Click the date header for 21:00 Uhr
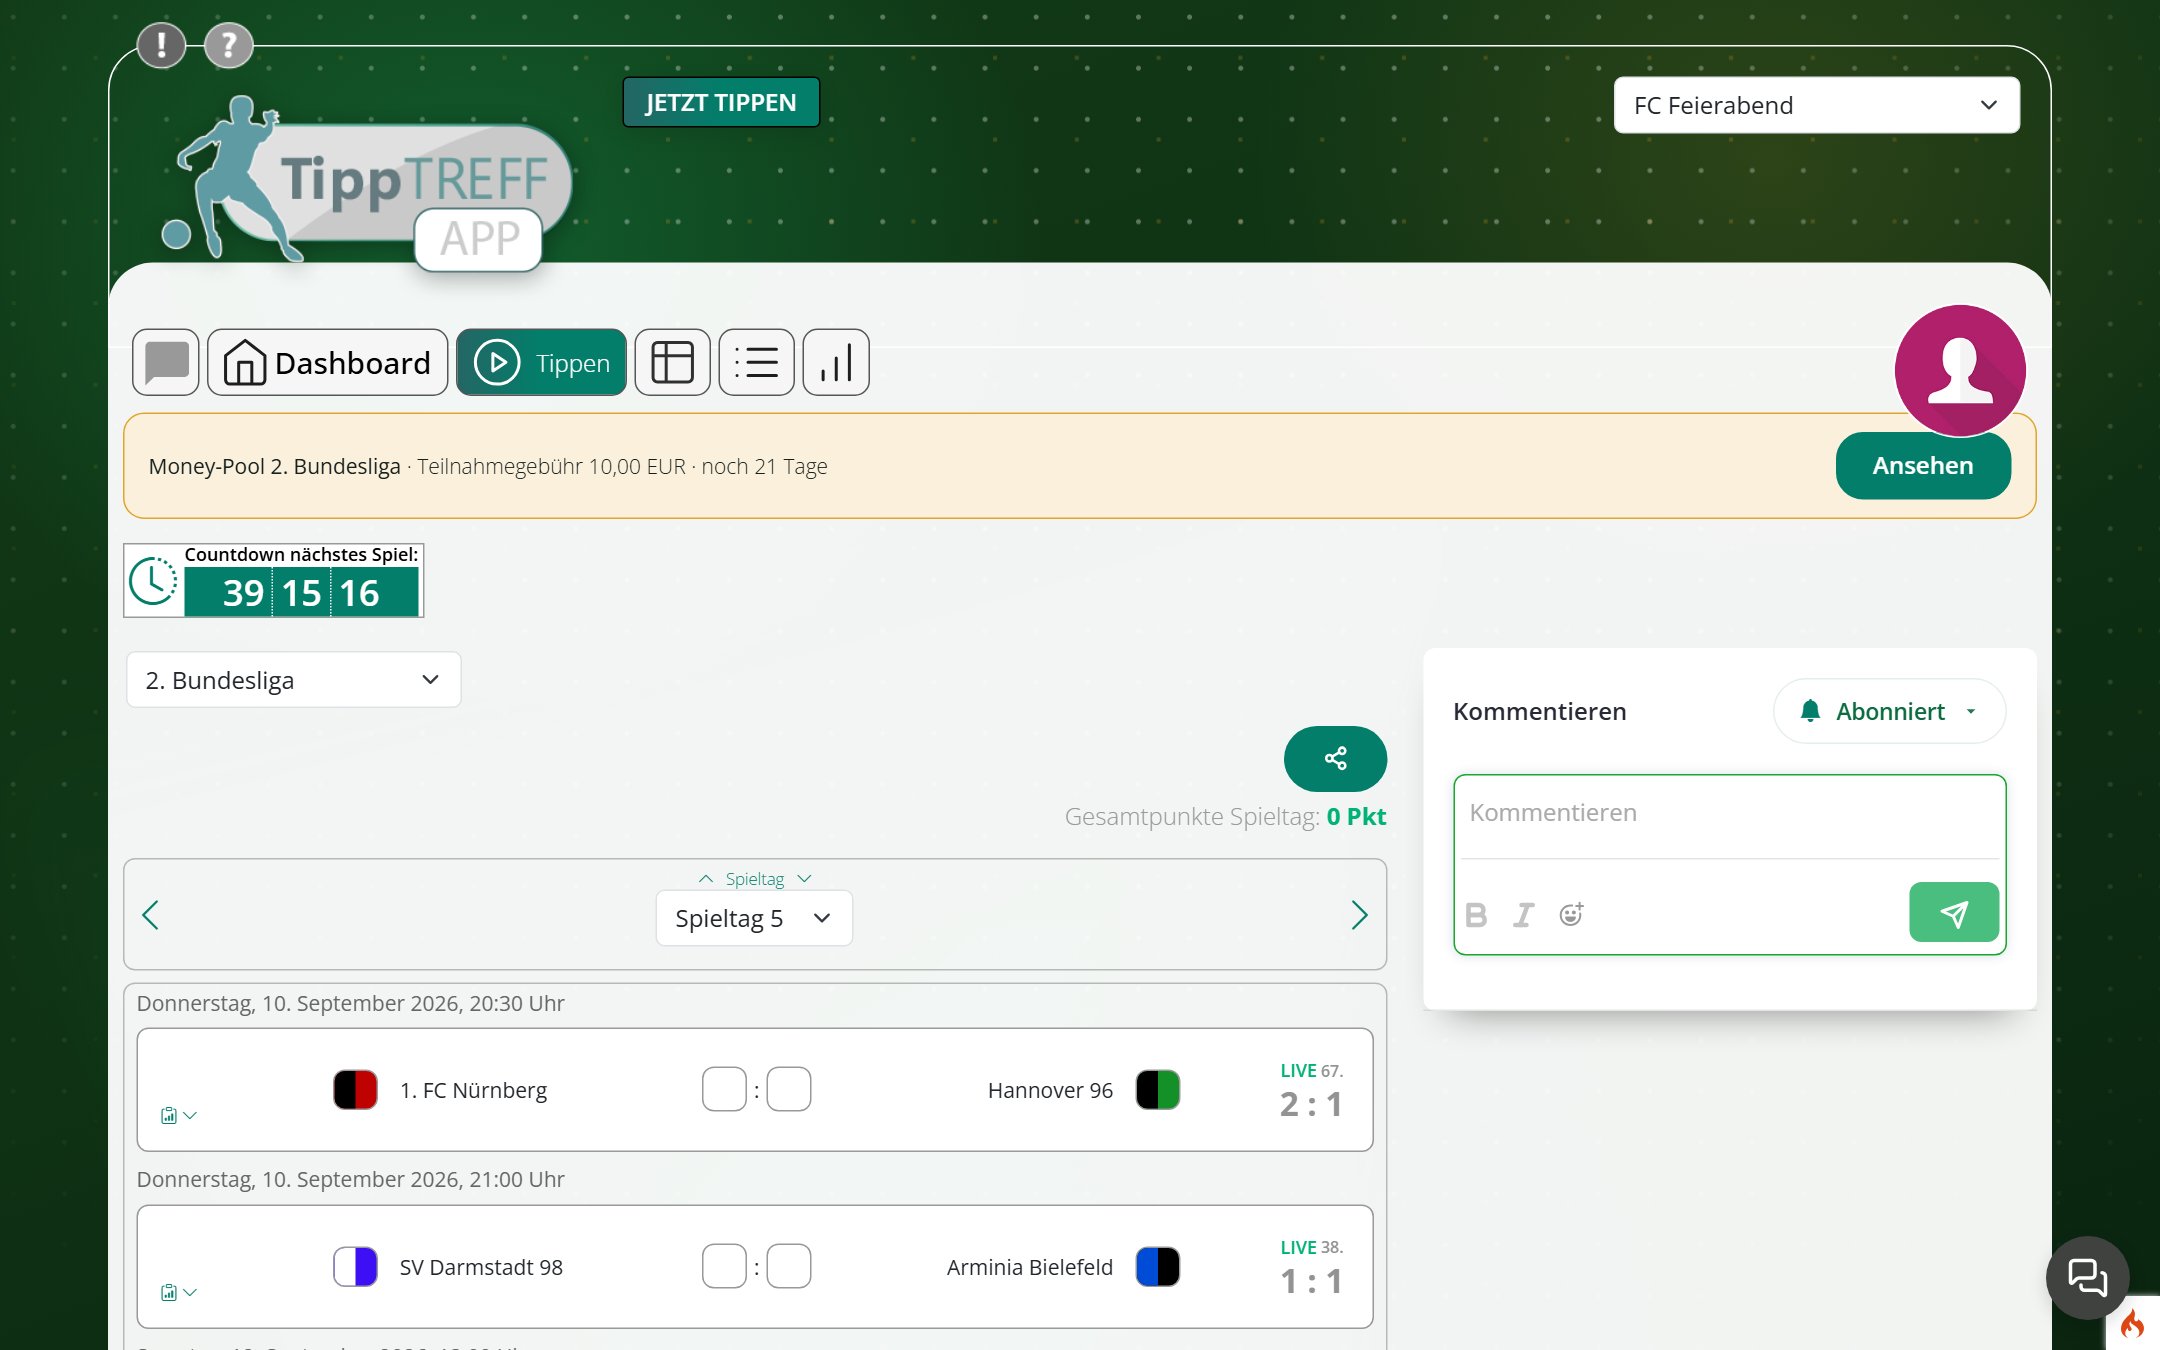The height and width of the screenshot is (1350, 2160). coord(350,1180)
